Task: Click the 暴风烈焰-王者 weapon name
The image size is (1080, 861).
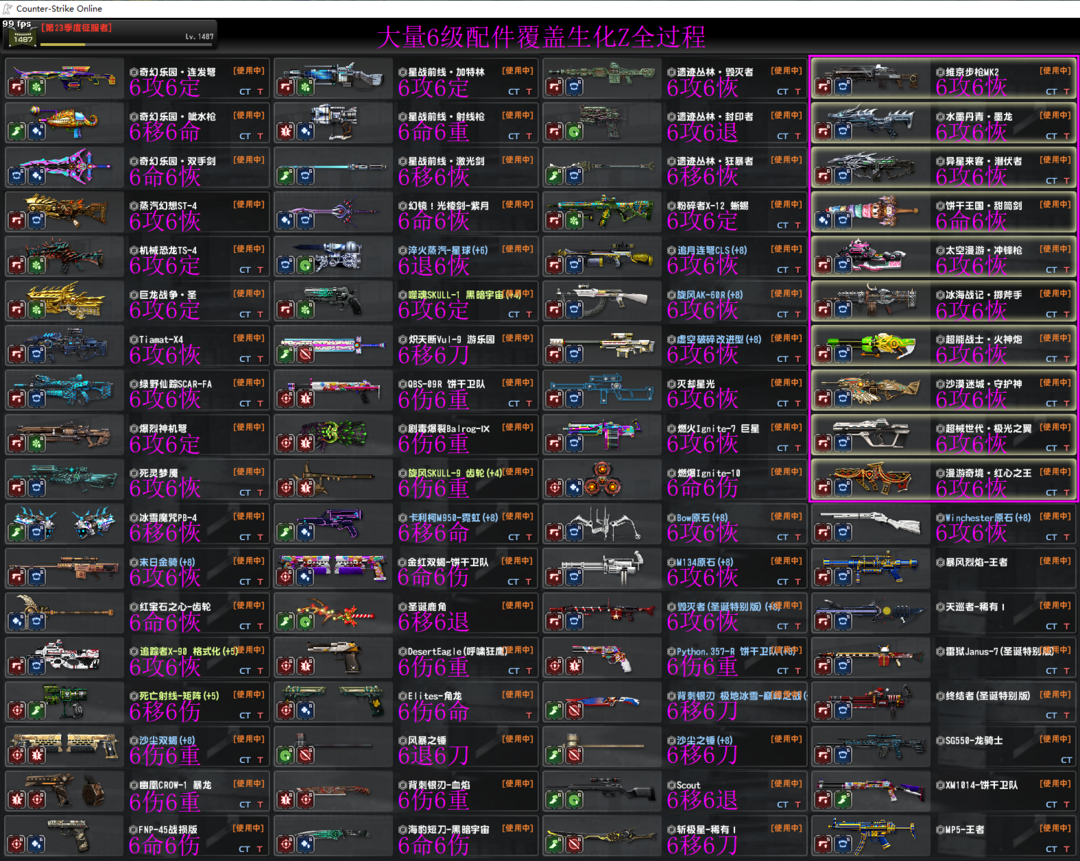Action: coord(976,562)
